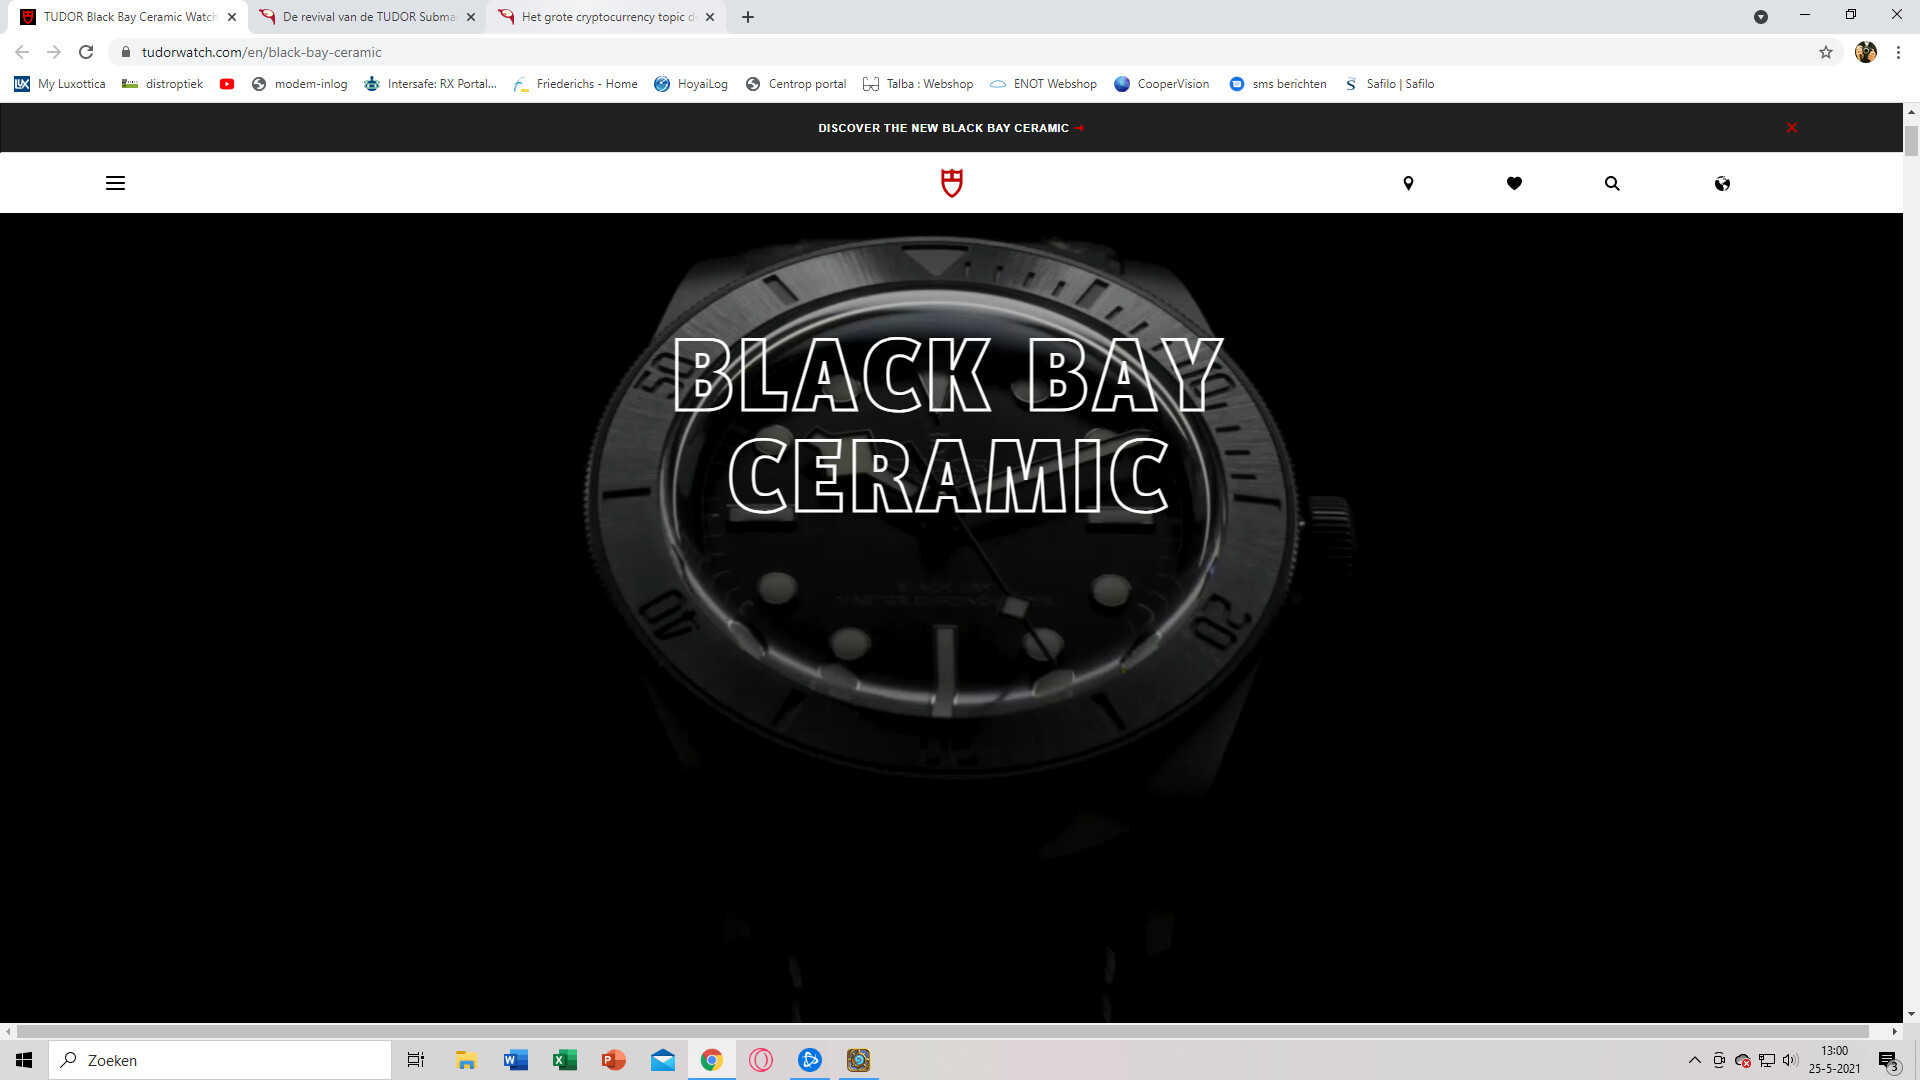Open the Chrome profile avatar
The height and width of the screenshot is (1080, 1920).
[1866, 52]
